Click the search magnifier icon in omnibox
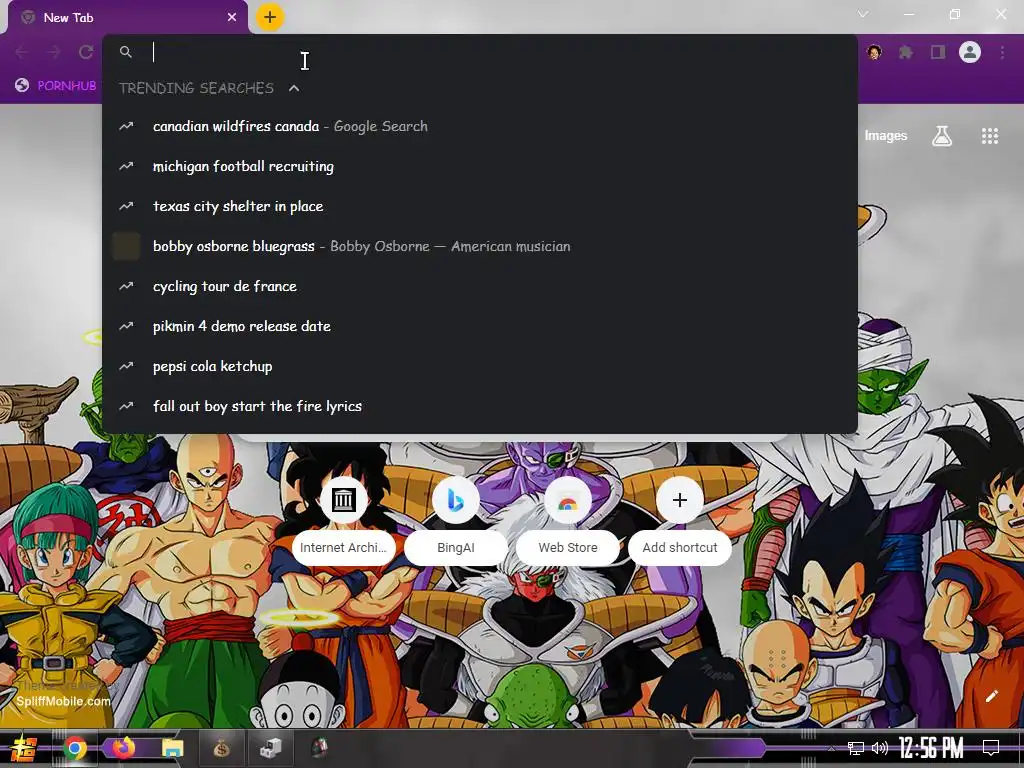This screenshot has height=768, width=1024. pyautogui.click(x=126, y=52)
